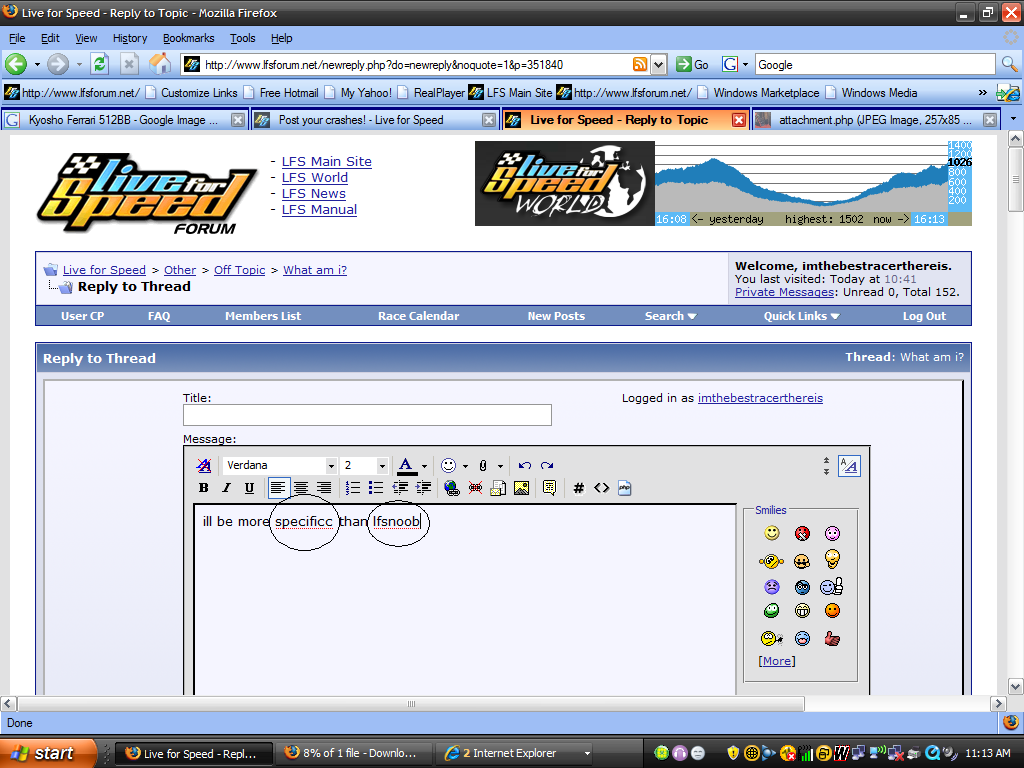The image size is (1024, 768).
Task: Open the Windows Start menu
Action: click(x=47, y=753)
